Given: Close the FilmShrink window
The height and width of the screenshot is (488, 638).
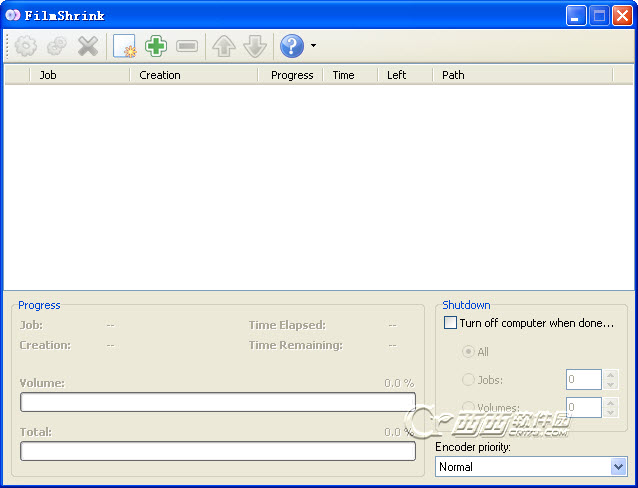Looking at the screenshot, I should (x=622, y=15).
